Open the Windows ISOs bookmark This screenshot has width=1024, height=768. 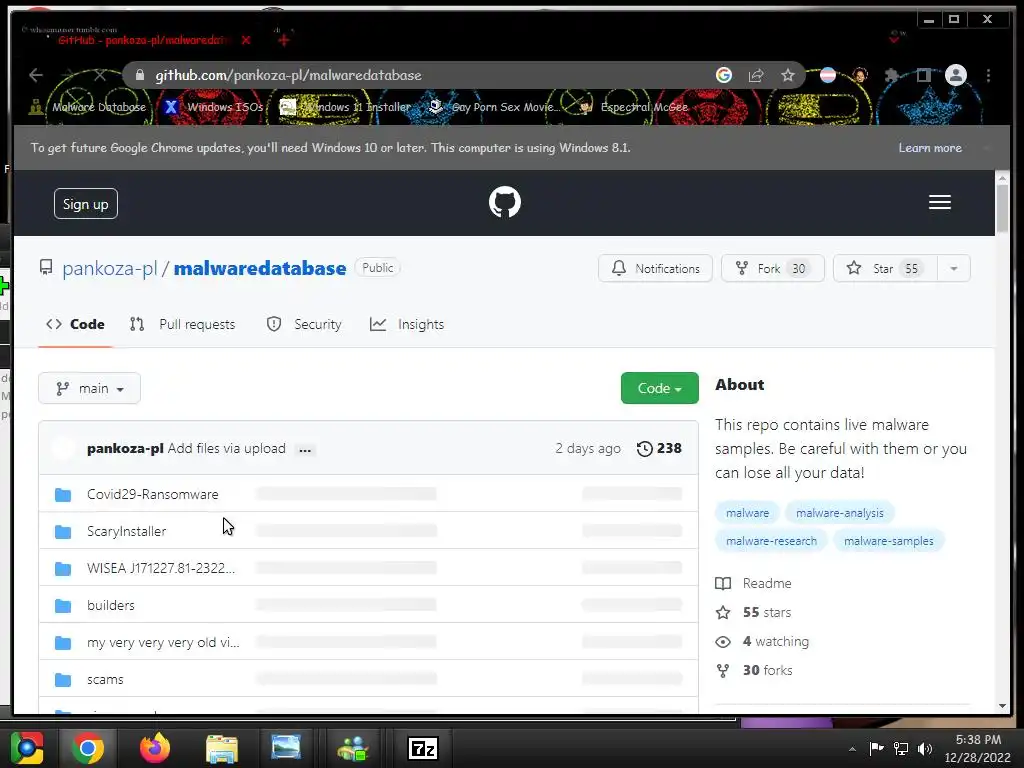pyautogui.click(x=214, y=107)
